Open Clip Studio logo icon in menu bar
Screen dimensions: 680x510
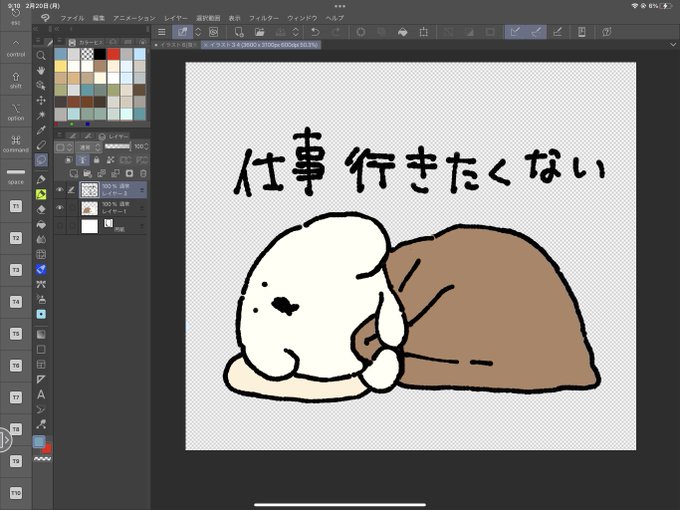click(45, 18)
